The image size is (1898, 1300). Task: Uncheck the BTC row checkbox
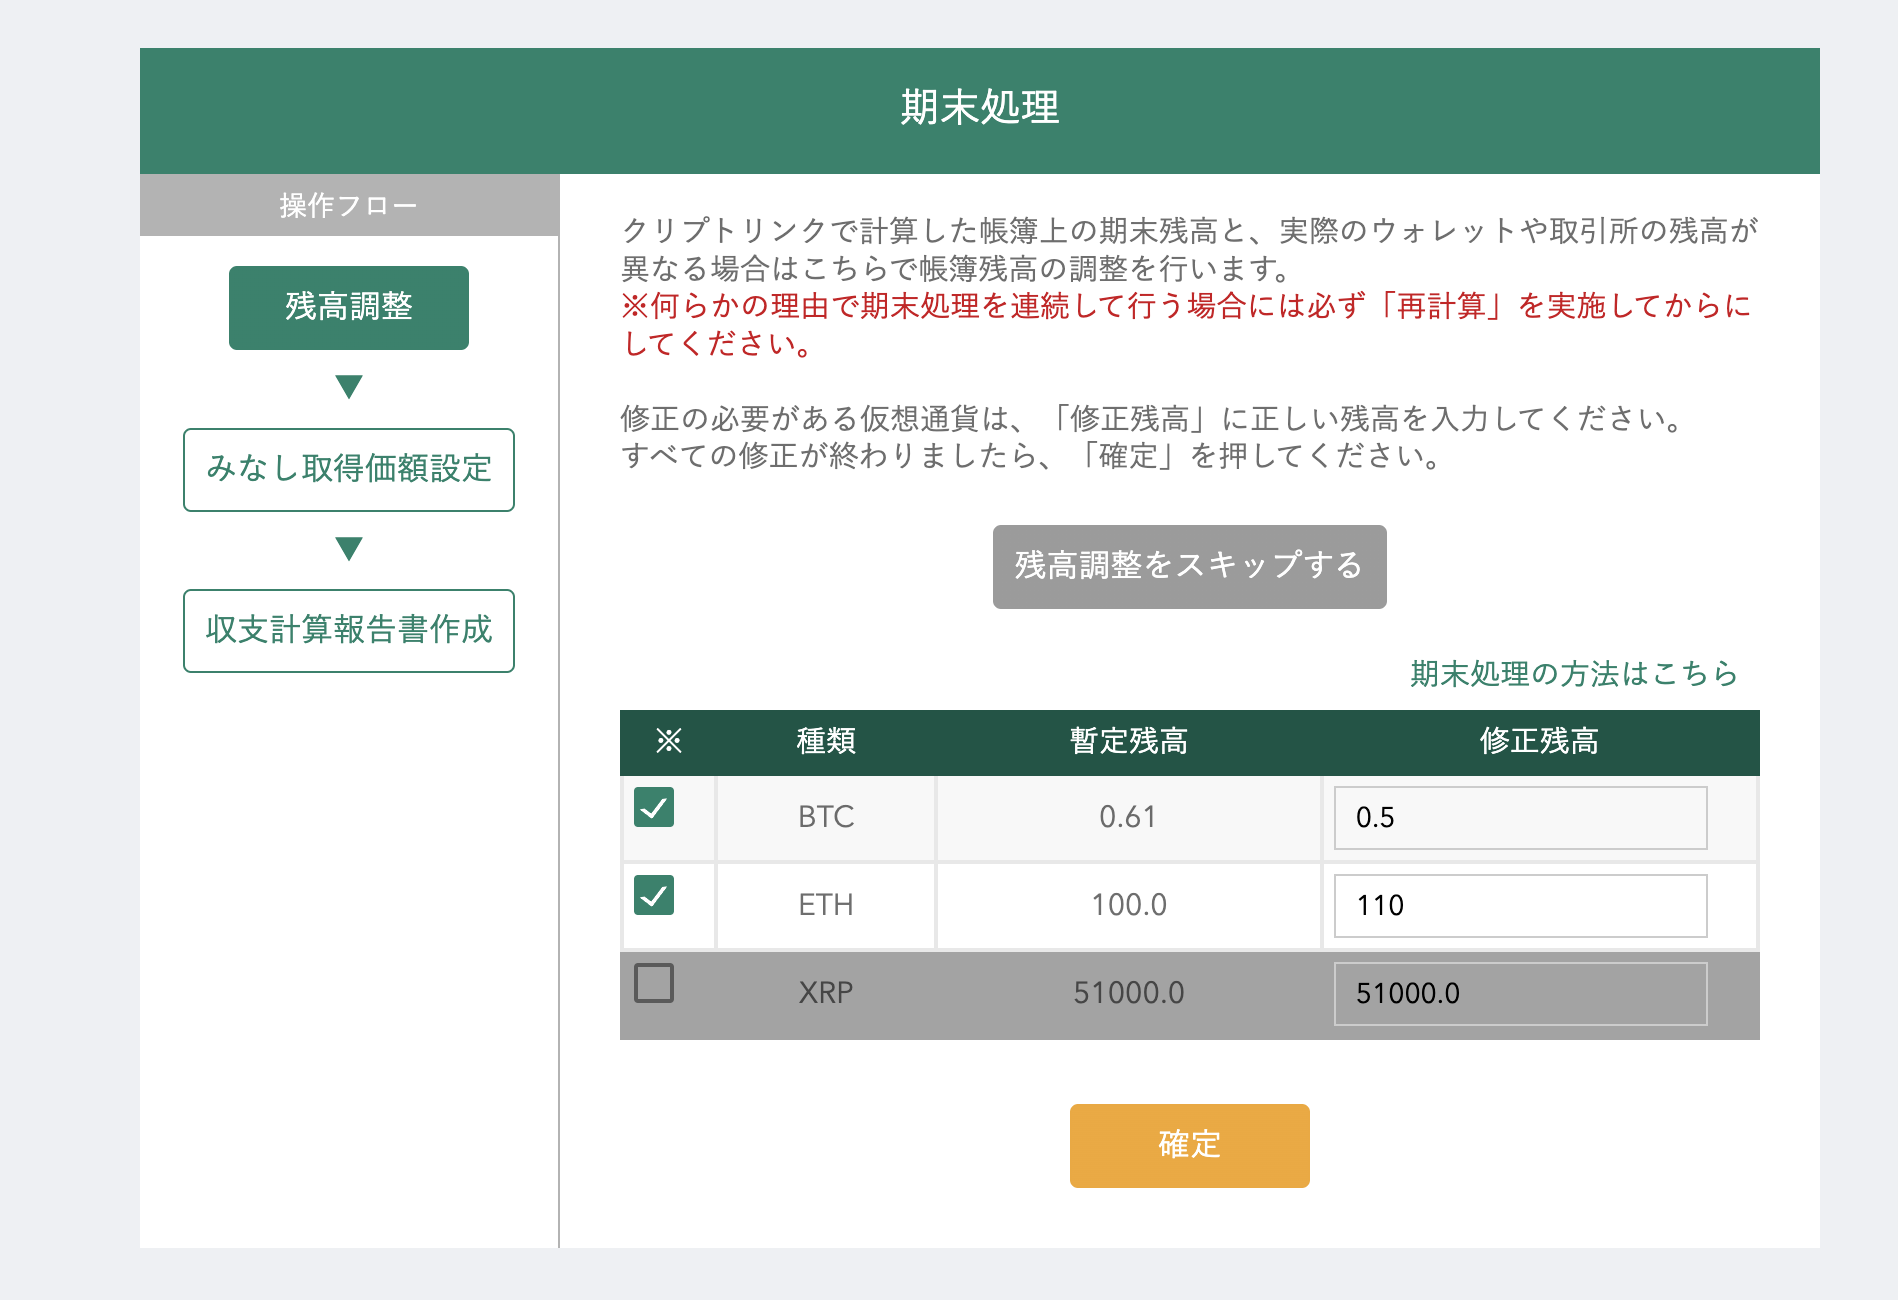click(654, 807)
